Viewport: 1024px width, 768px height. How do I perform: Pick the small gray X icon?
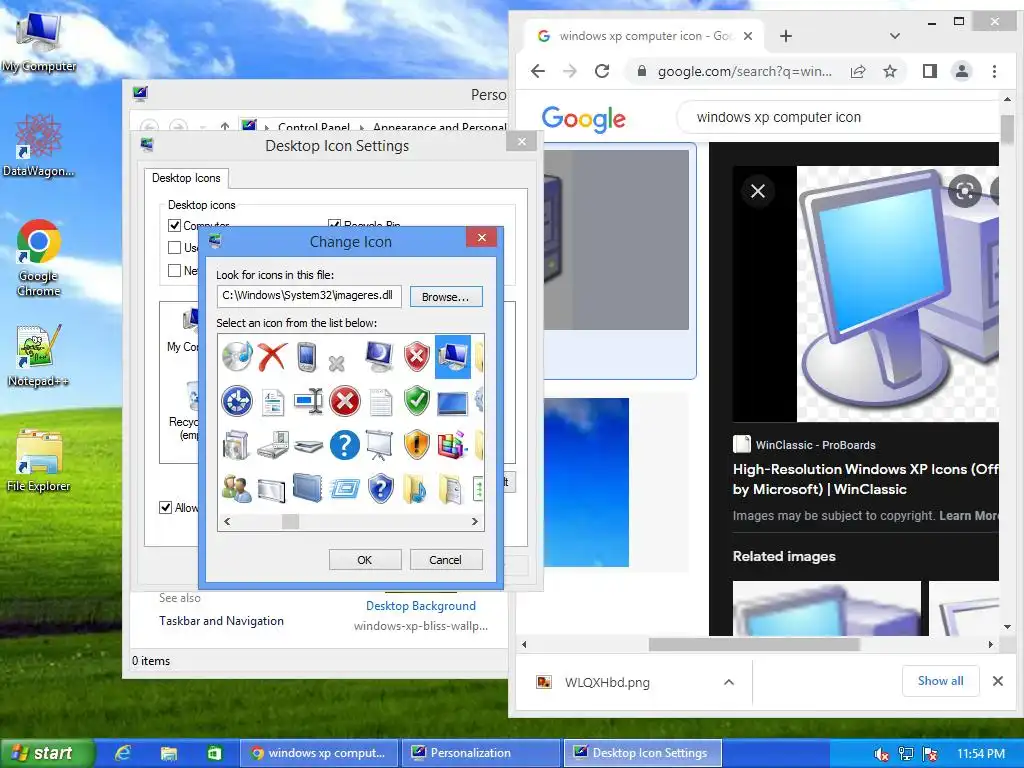(x=337, y=363)
